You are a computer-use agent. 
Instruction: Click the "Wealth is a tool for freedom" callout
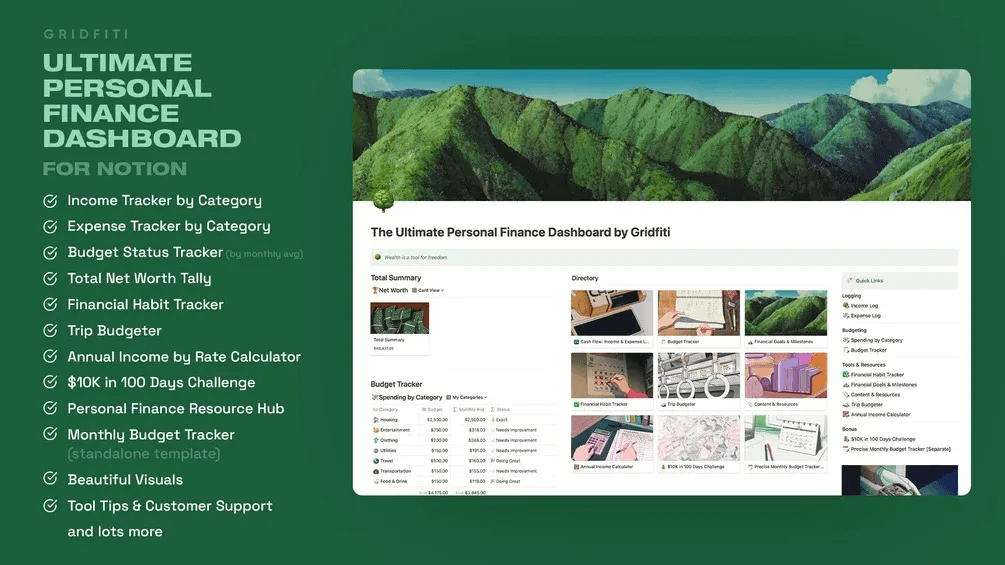click(x=664, y=257)
